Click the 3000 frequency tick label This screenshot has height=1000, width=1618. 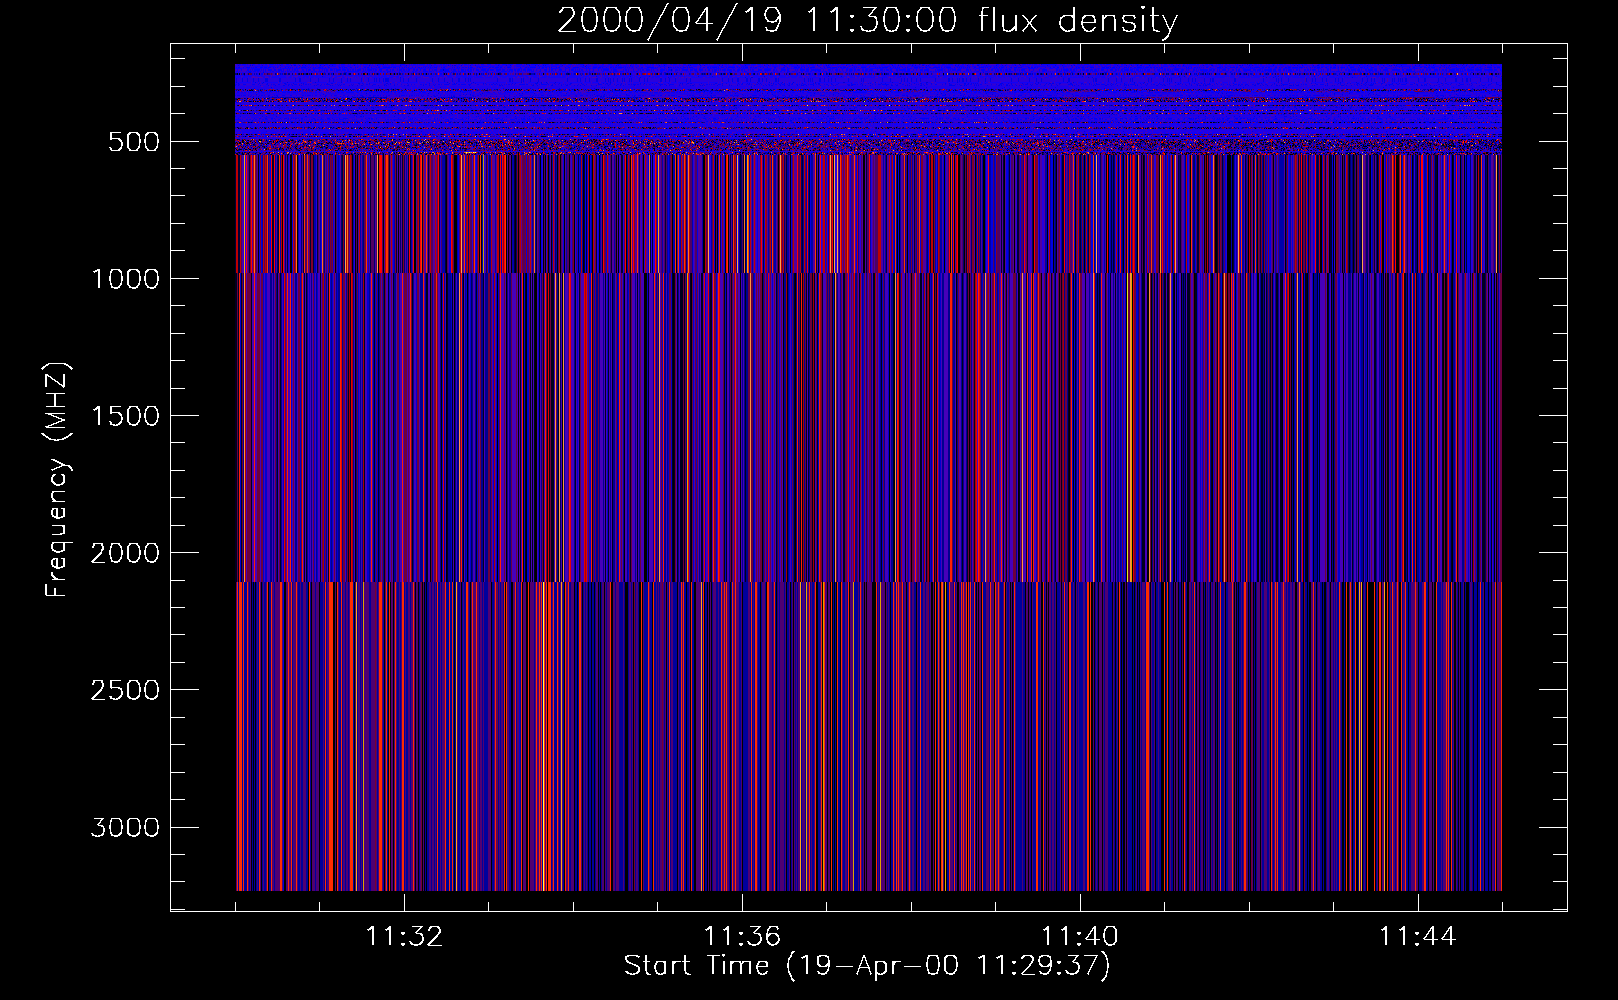tap(125, 827)
